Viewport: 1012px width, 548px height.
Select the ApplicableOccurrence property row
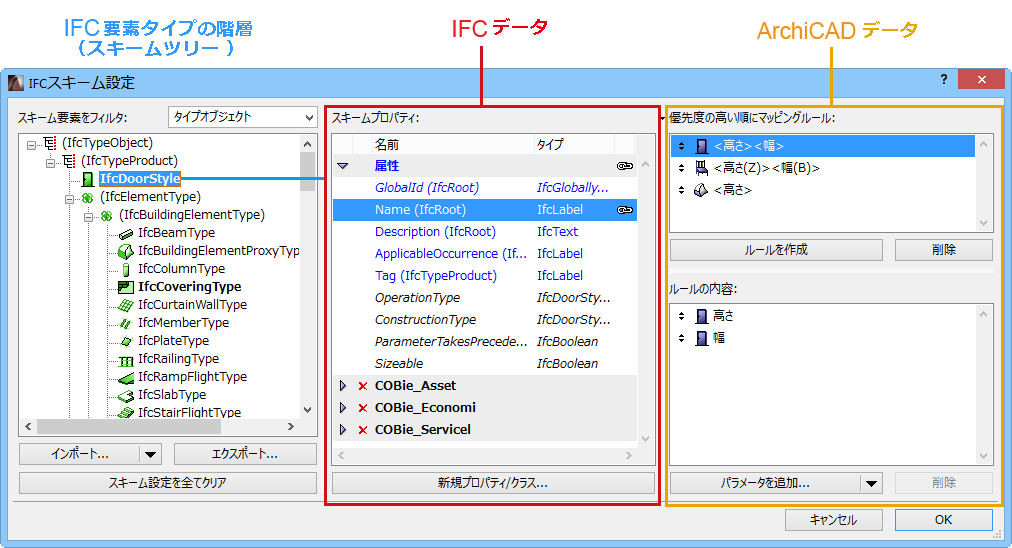pos(485,254)
